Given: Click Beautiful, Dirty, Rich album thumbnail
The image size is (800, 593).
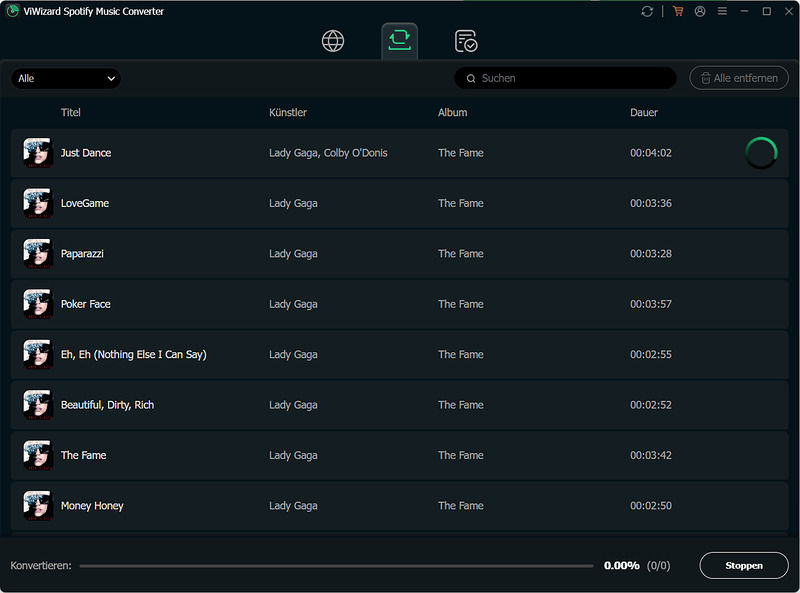Looking at the screenshot, I should click(x=38, y=405).
